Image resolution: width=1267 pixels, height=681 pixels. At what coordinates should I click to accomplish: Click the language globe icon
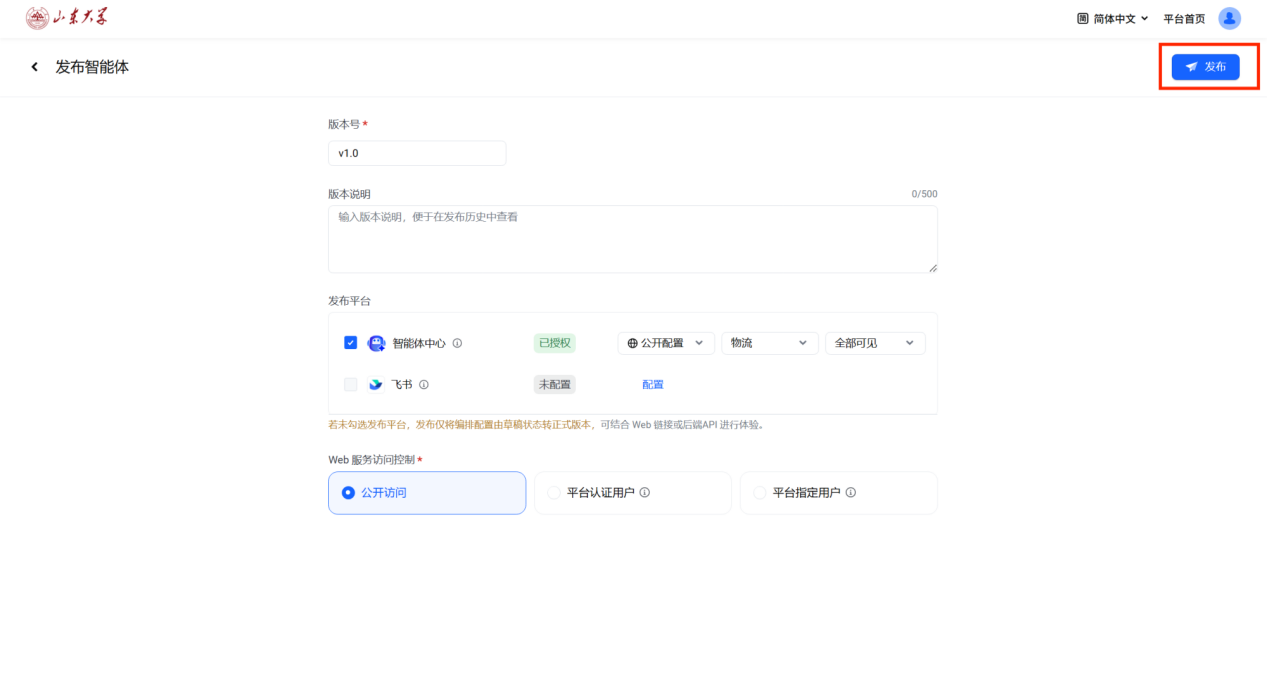(1082, 18)
